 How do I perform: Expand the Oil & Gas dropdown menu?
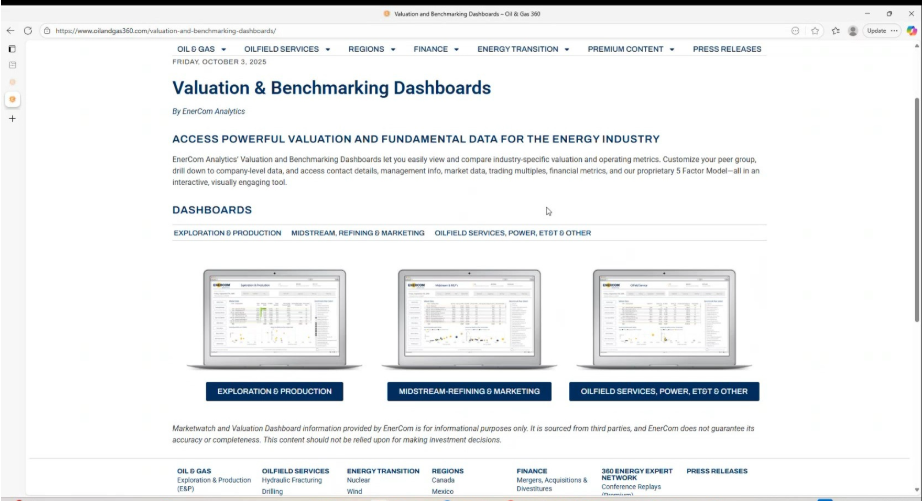point(201,49)
